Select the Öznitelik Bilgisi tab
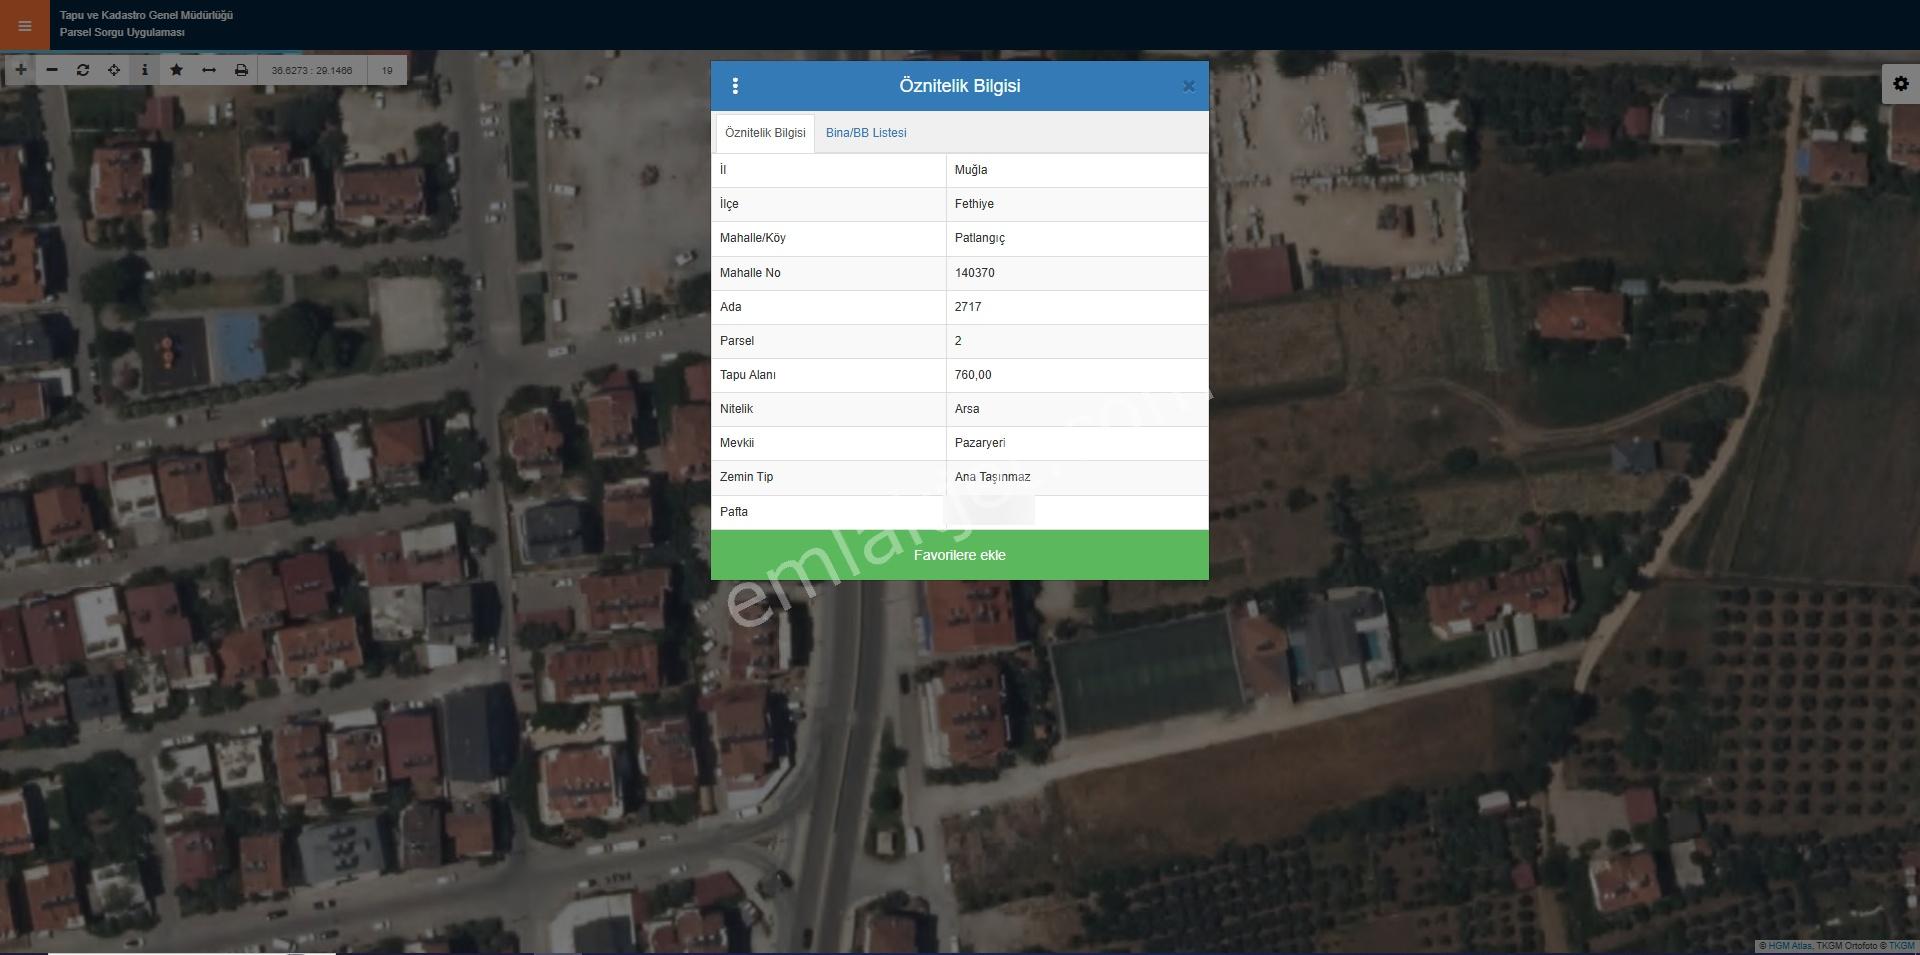The image size is (1920, 955). pyautogui.click(x=765, y=133)
